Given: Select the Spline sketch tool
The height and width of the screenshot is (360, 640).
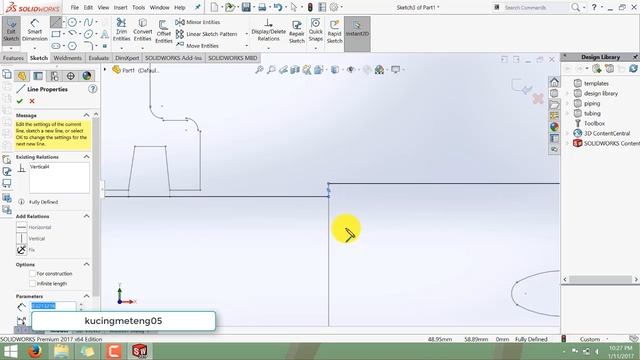Looking at the screenshot, I should pos(88,22).
